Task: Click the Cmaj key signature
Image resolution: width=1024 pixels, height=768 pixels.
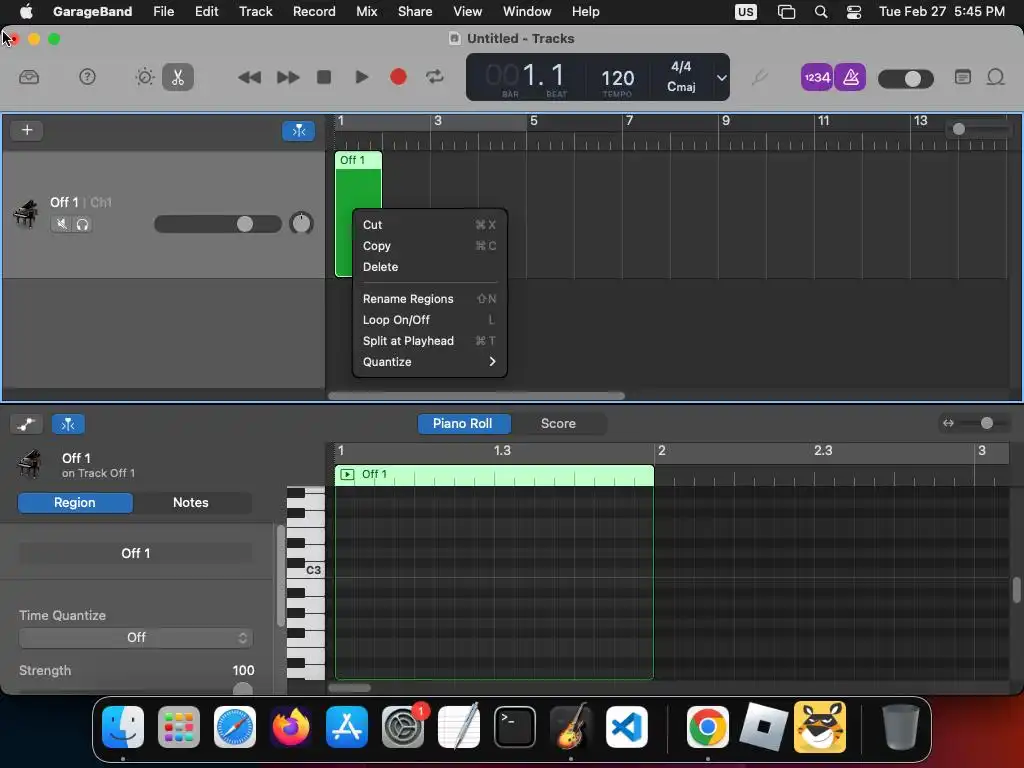Action: 681,87
